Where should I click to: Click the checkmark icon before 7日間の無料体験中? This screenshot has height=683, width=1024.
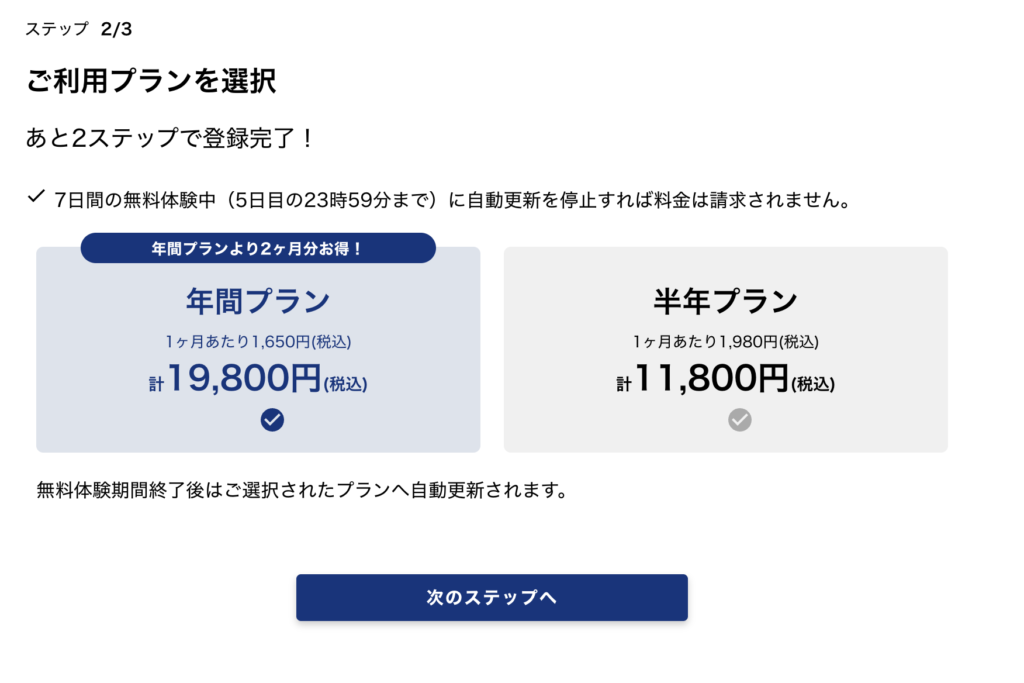pos(37,196)
